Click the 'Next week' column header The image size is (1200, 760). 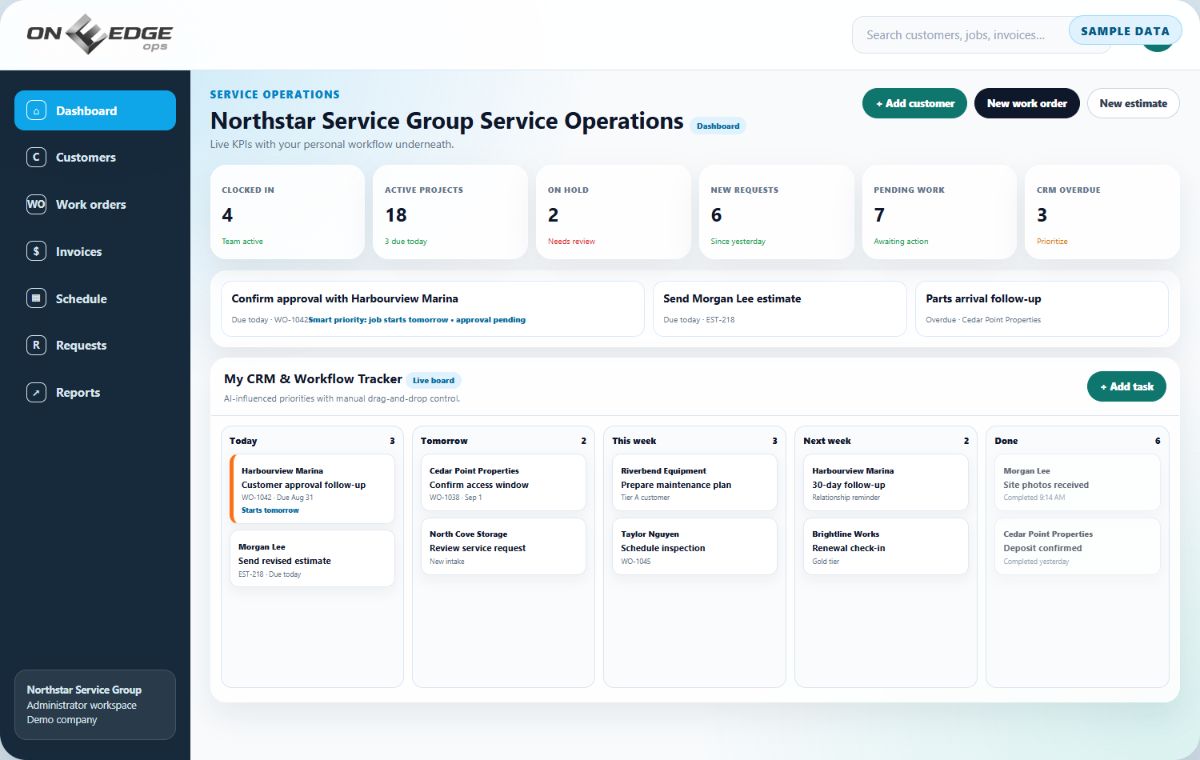pyautogui.click(x=827, y=440)
